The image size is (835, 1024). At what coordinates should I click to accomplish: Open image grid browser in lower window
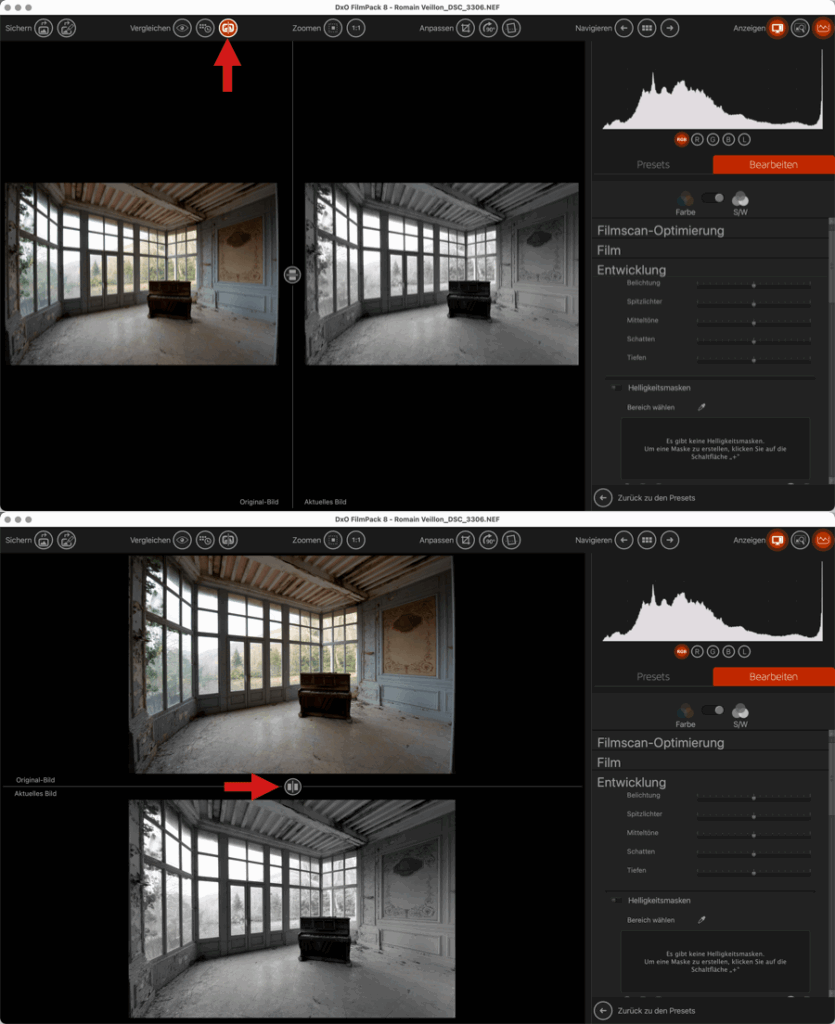[647, 540]
